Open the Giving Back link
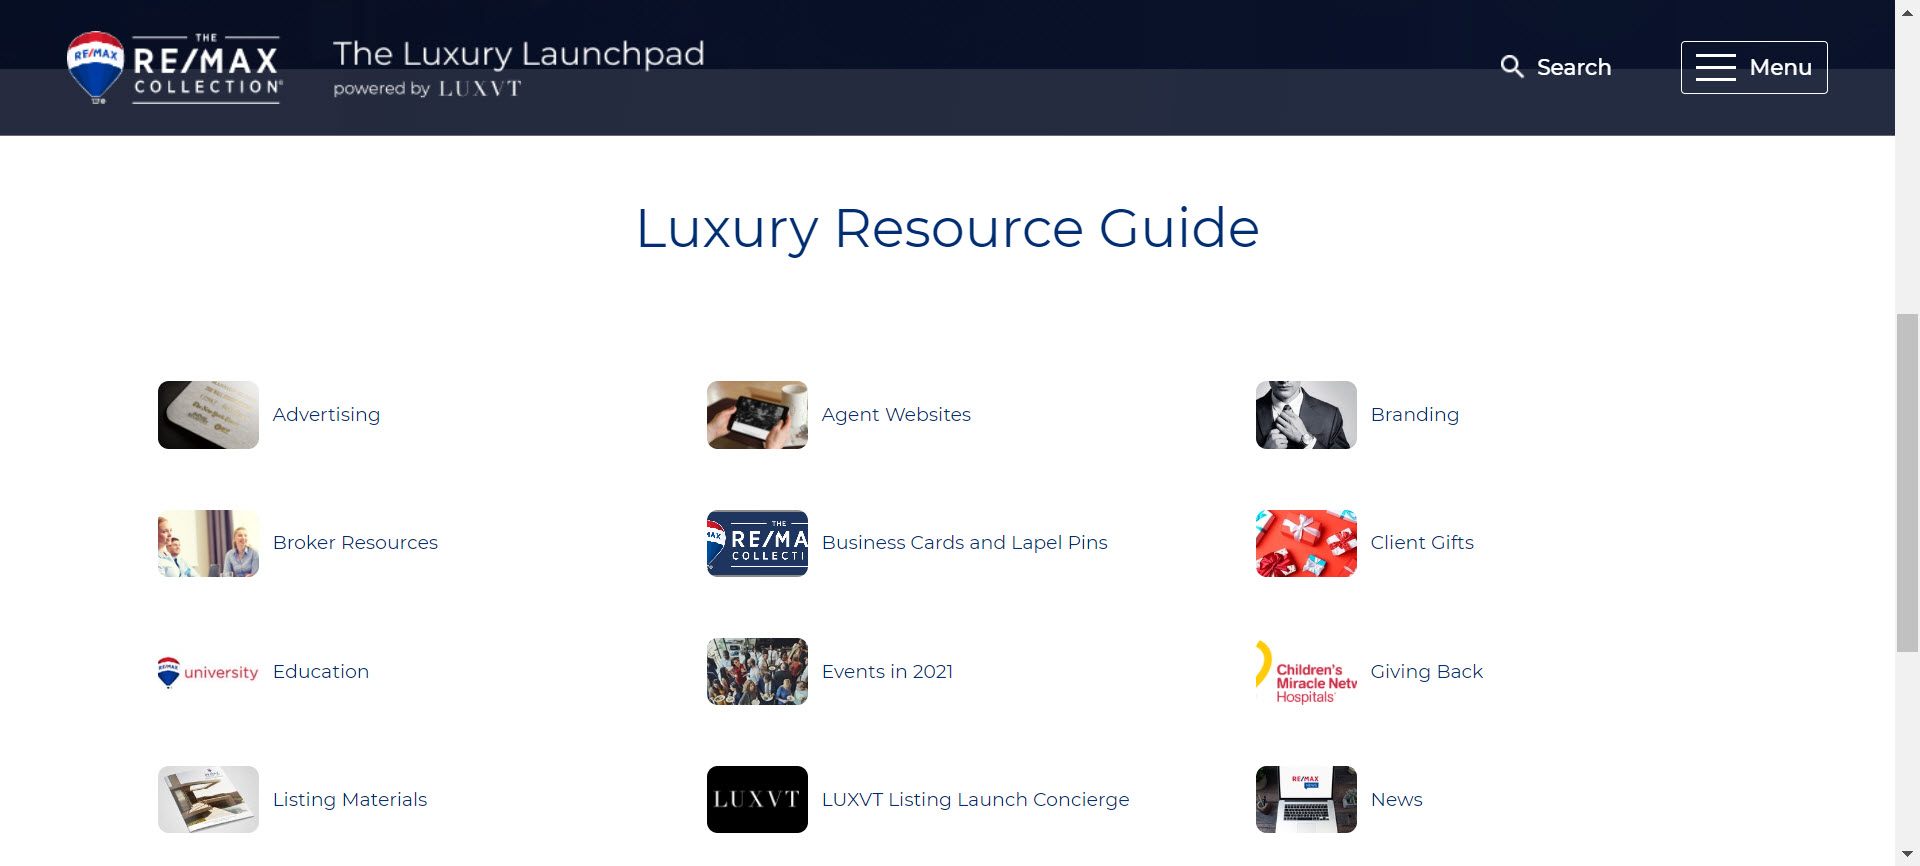The height and width of the screenshot is (866, 1920). (1426, 672)
